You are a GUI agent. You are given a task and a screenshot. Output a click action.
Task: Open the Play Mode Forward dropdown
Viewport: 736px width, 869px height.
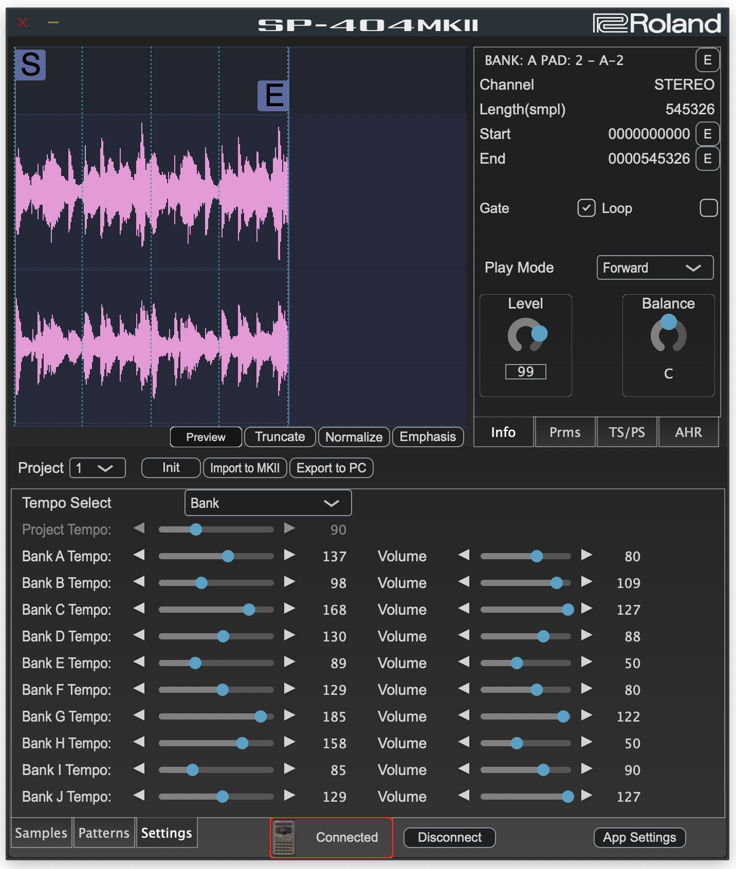[x=655, y=268]
